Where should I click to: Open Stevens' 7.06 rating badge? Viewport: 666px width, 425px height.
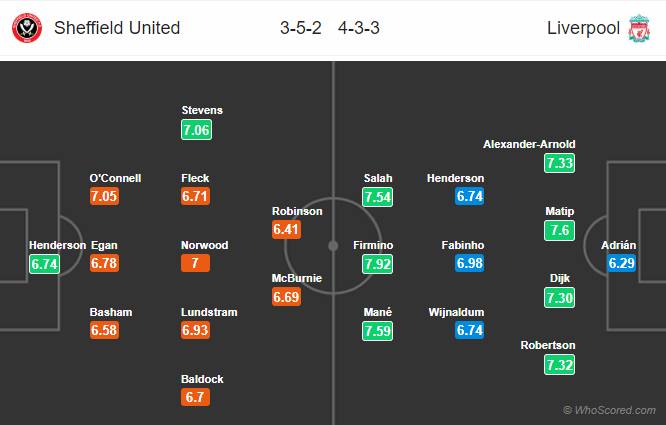(196, 129)
